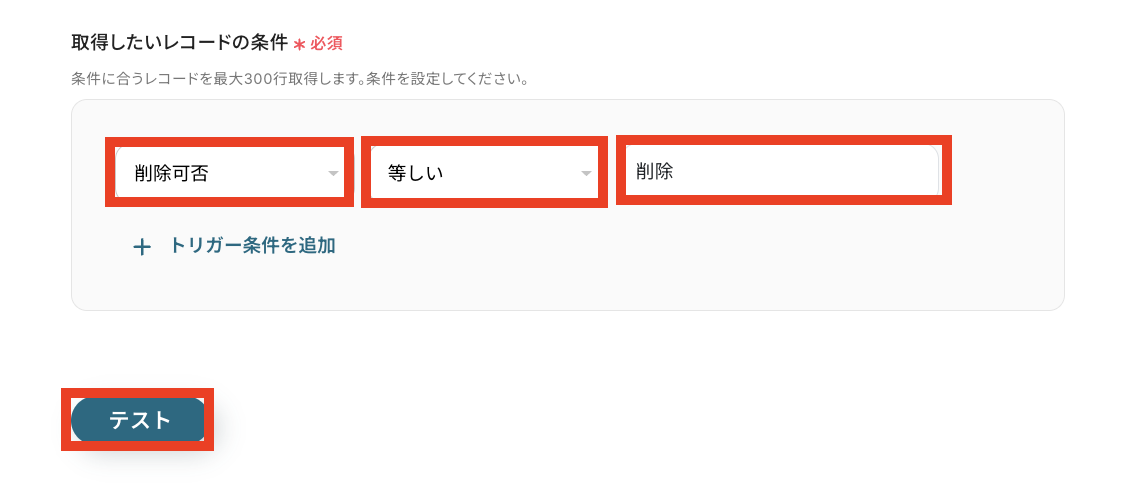Select the 等しい label text in the comparison combo box
The height and width of the screenshot is (484, 1132).
click(x=415, y=173)
